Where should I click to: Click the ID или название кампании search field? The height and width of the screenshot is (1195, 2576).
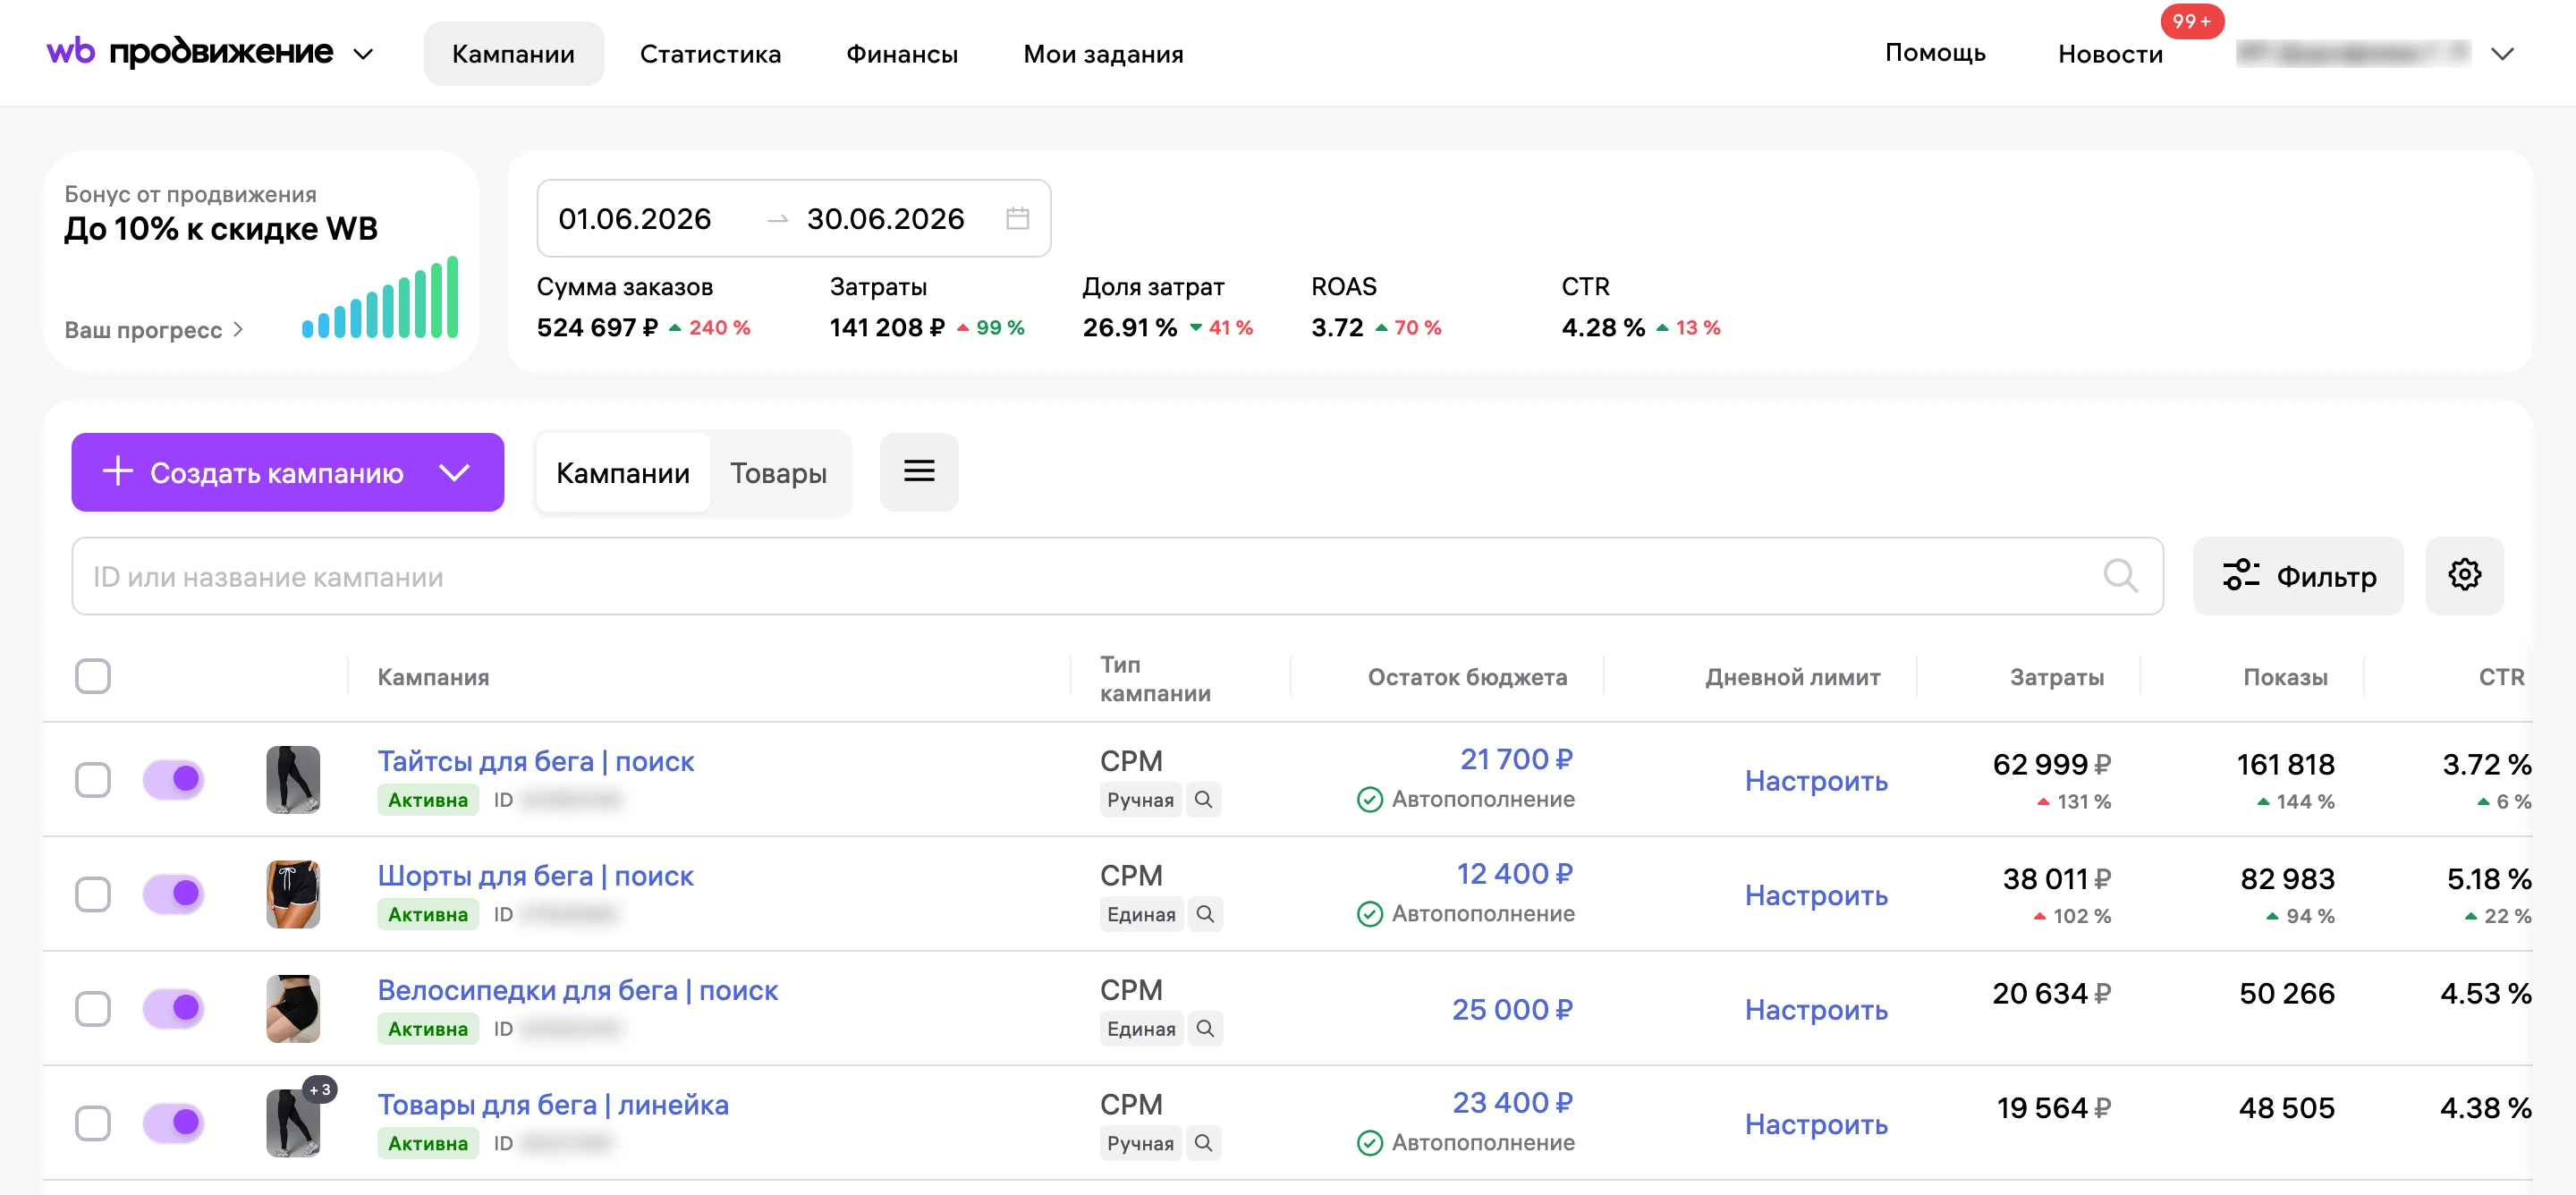1117,576
